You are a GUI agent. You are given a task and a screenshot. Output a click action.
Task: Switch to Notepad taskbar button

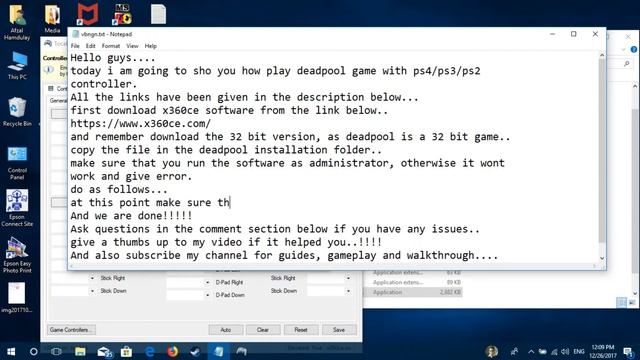tap(219, 351)
